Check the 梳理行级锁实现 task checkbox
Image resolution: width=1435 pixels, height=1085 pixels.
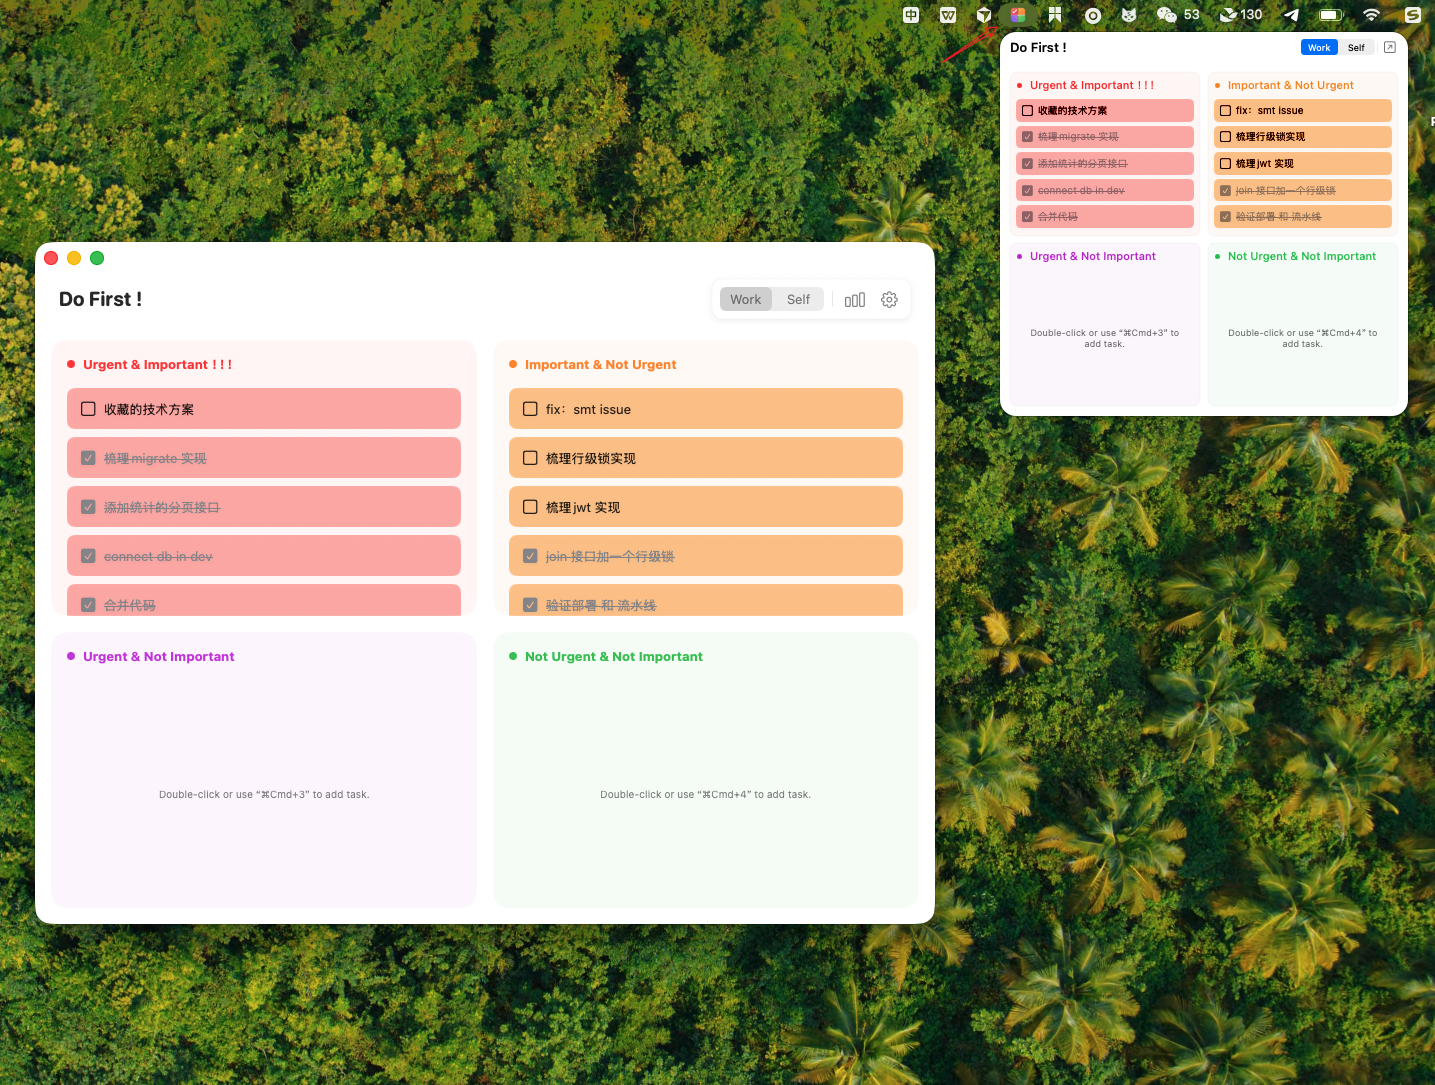[x=529, y=457]
